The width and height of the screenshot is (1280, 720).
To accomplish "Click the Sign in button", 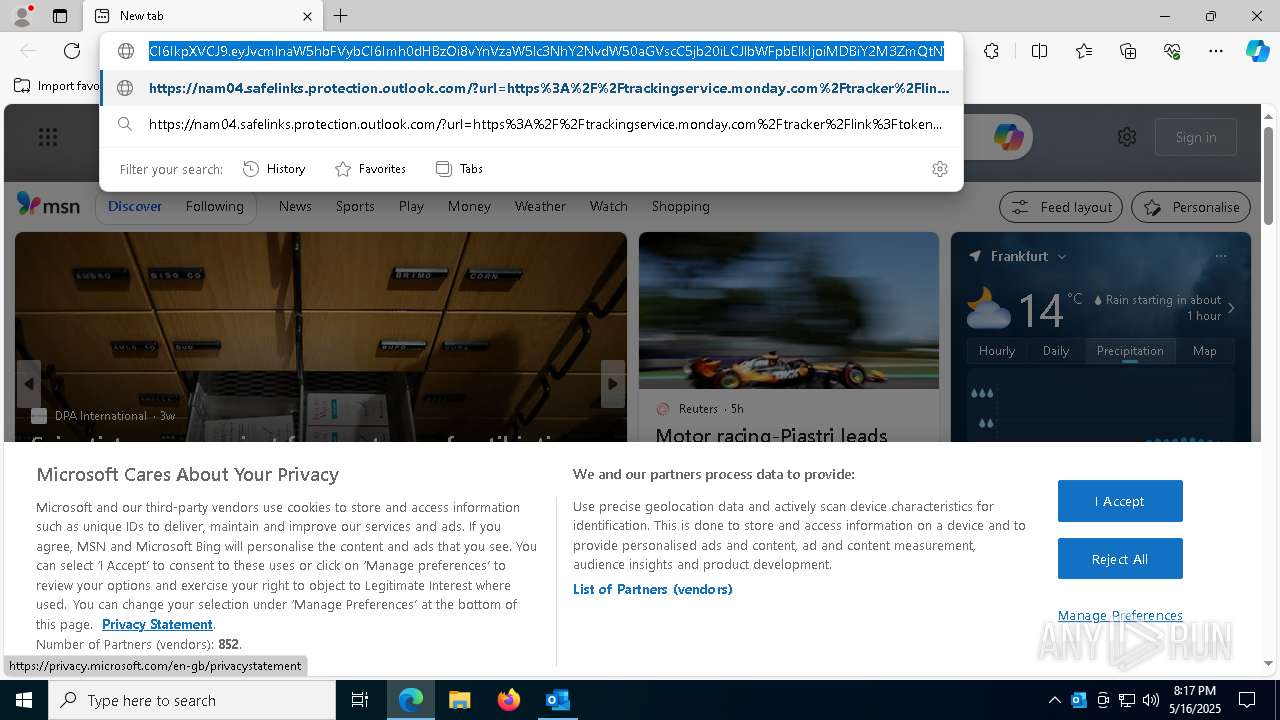I will tap(1196, 137).
